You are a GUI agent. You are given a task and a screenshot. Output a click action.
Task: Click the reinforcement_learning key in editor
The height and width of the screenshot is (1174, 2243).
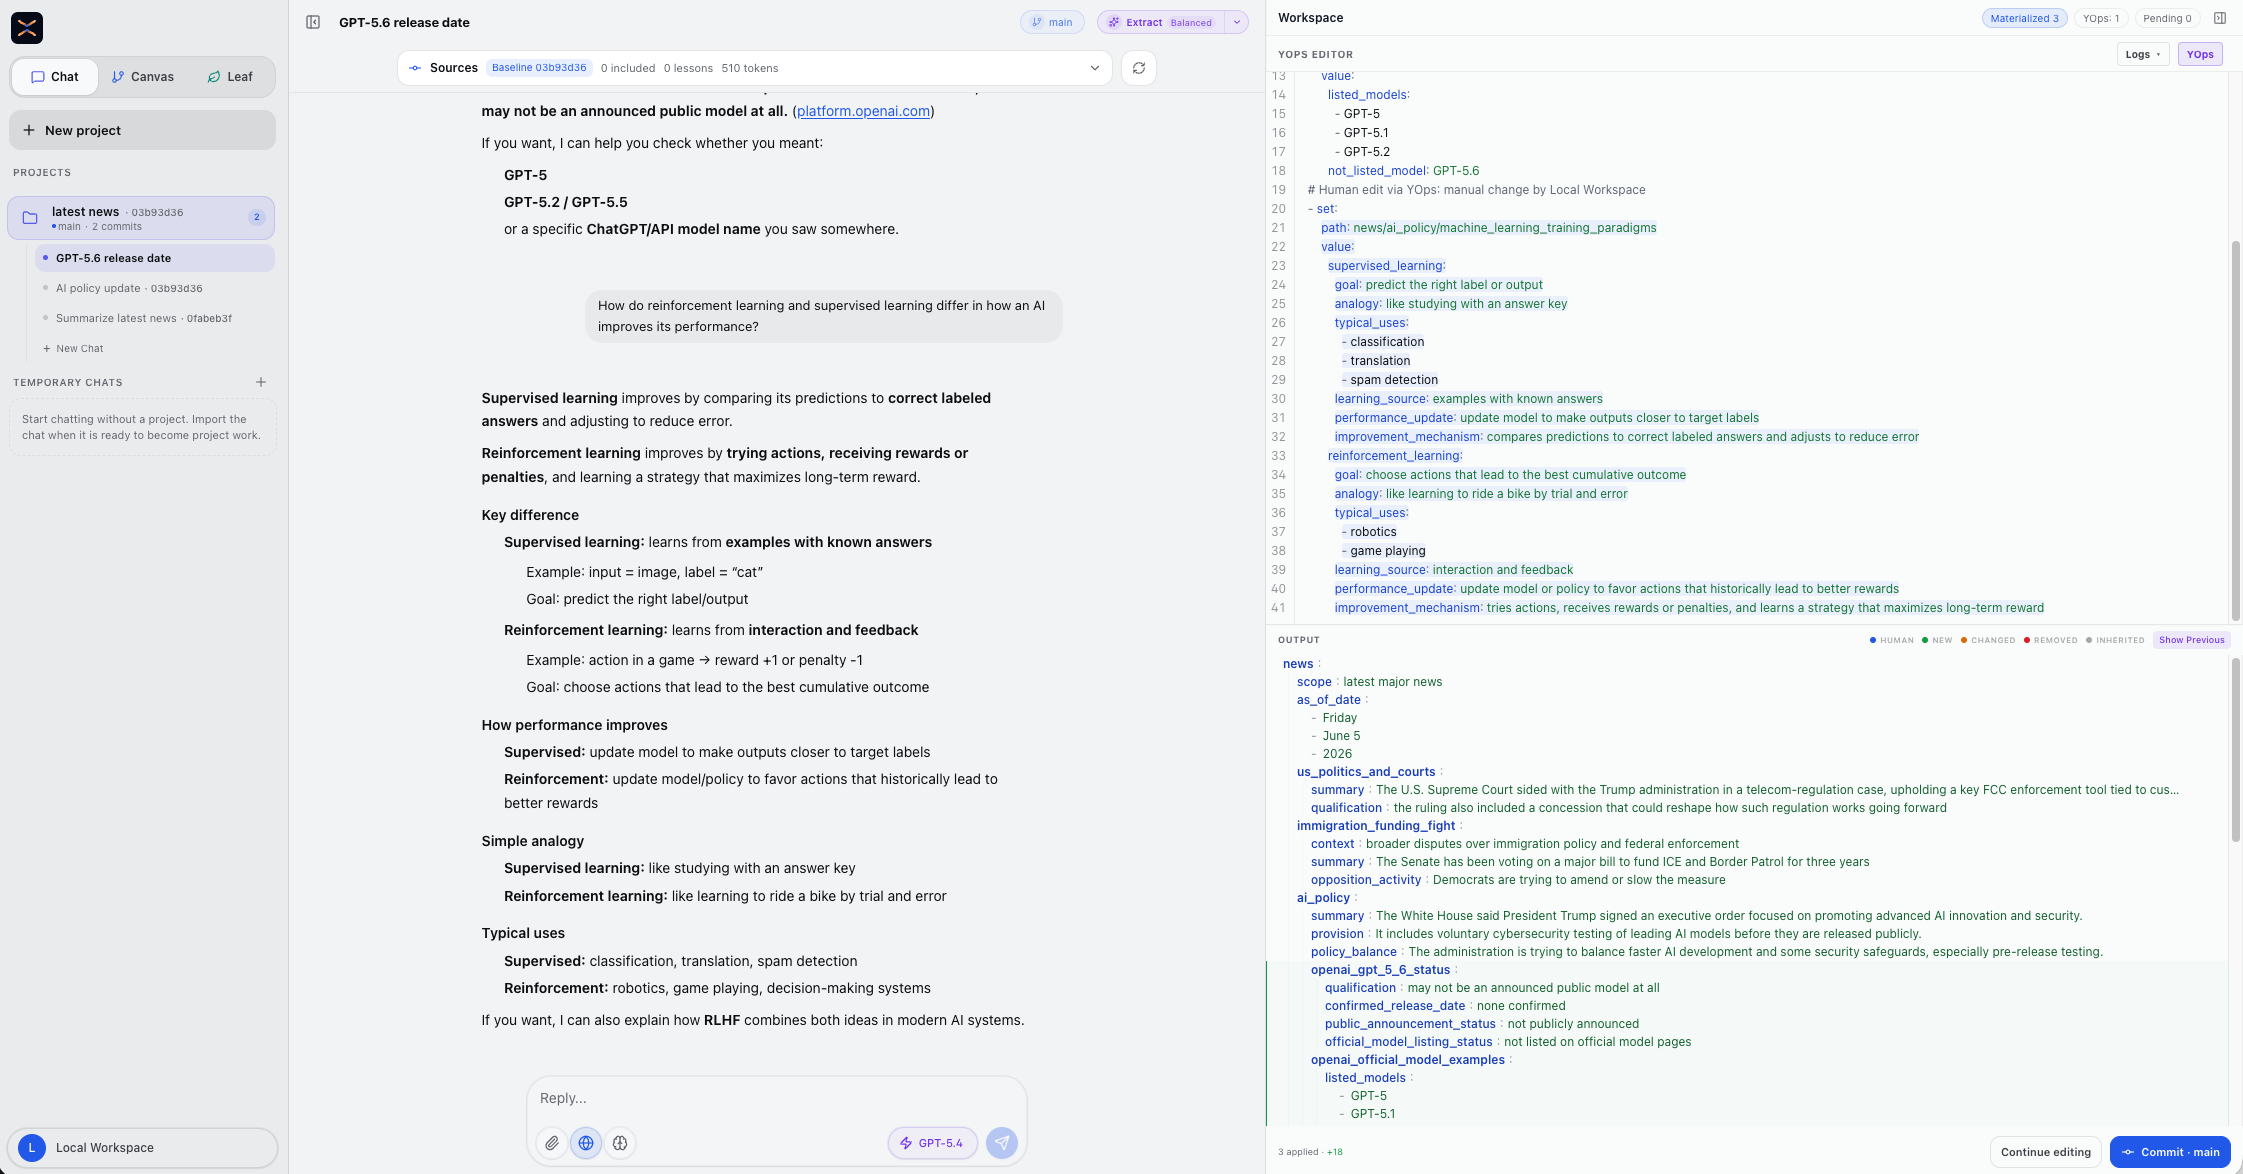pyautogui.click(x=1394, y=456)
